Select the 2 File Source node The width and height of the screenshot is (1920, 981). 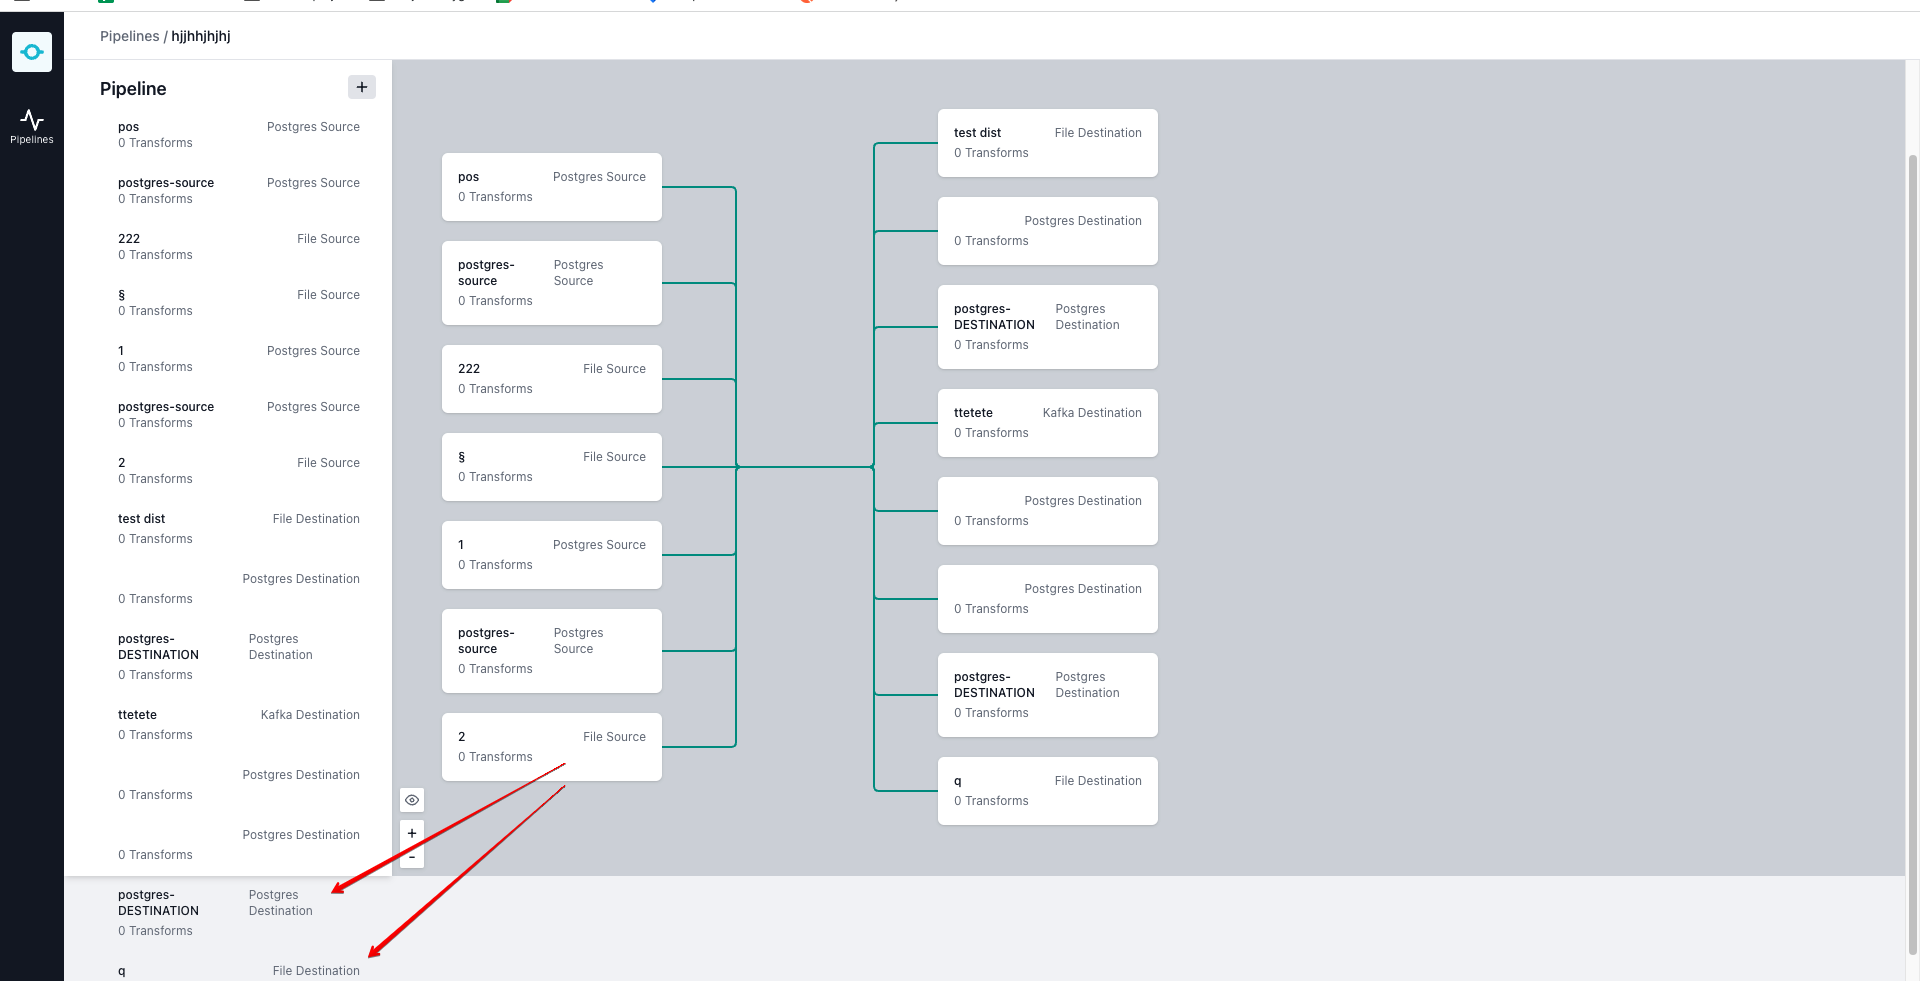pyautogui.click(x=551, y=747)
